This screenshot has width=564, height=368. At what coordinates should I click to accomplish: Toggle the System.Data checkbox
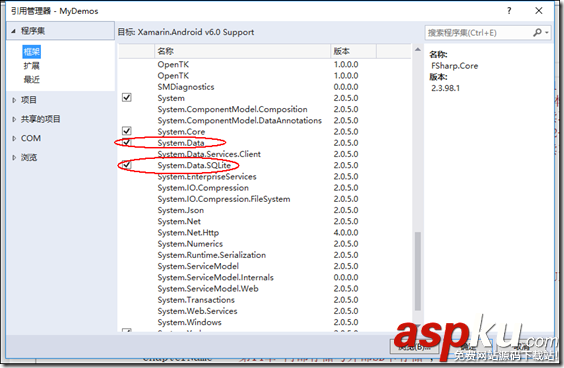(x=127, y=142)
